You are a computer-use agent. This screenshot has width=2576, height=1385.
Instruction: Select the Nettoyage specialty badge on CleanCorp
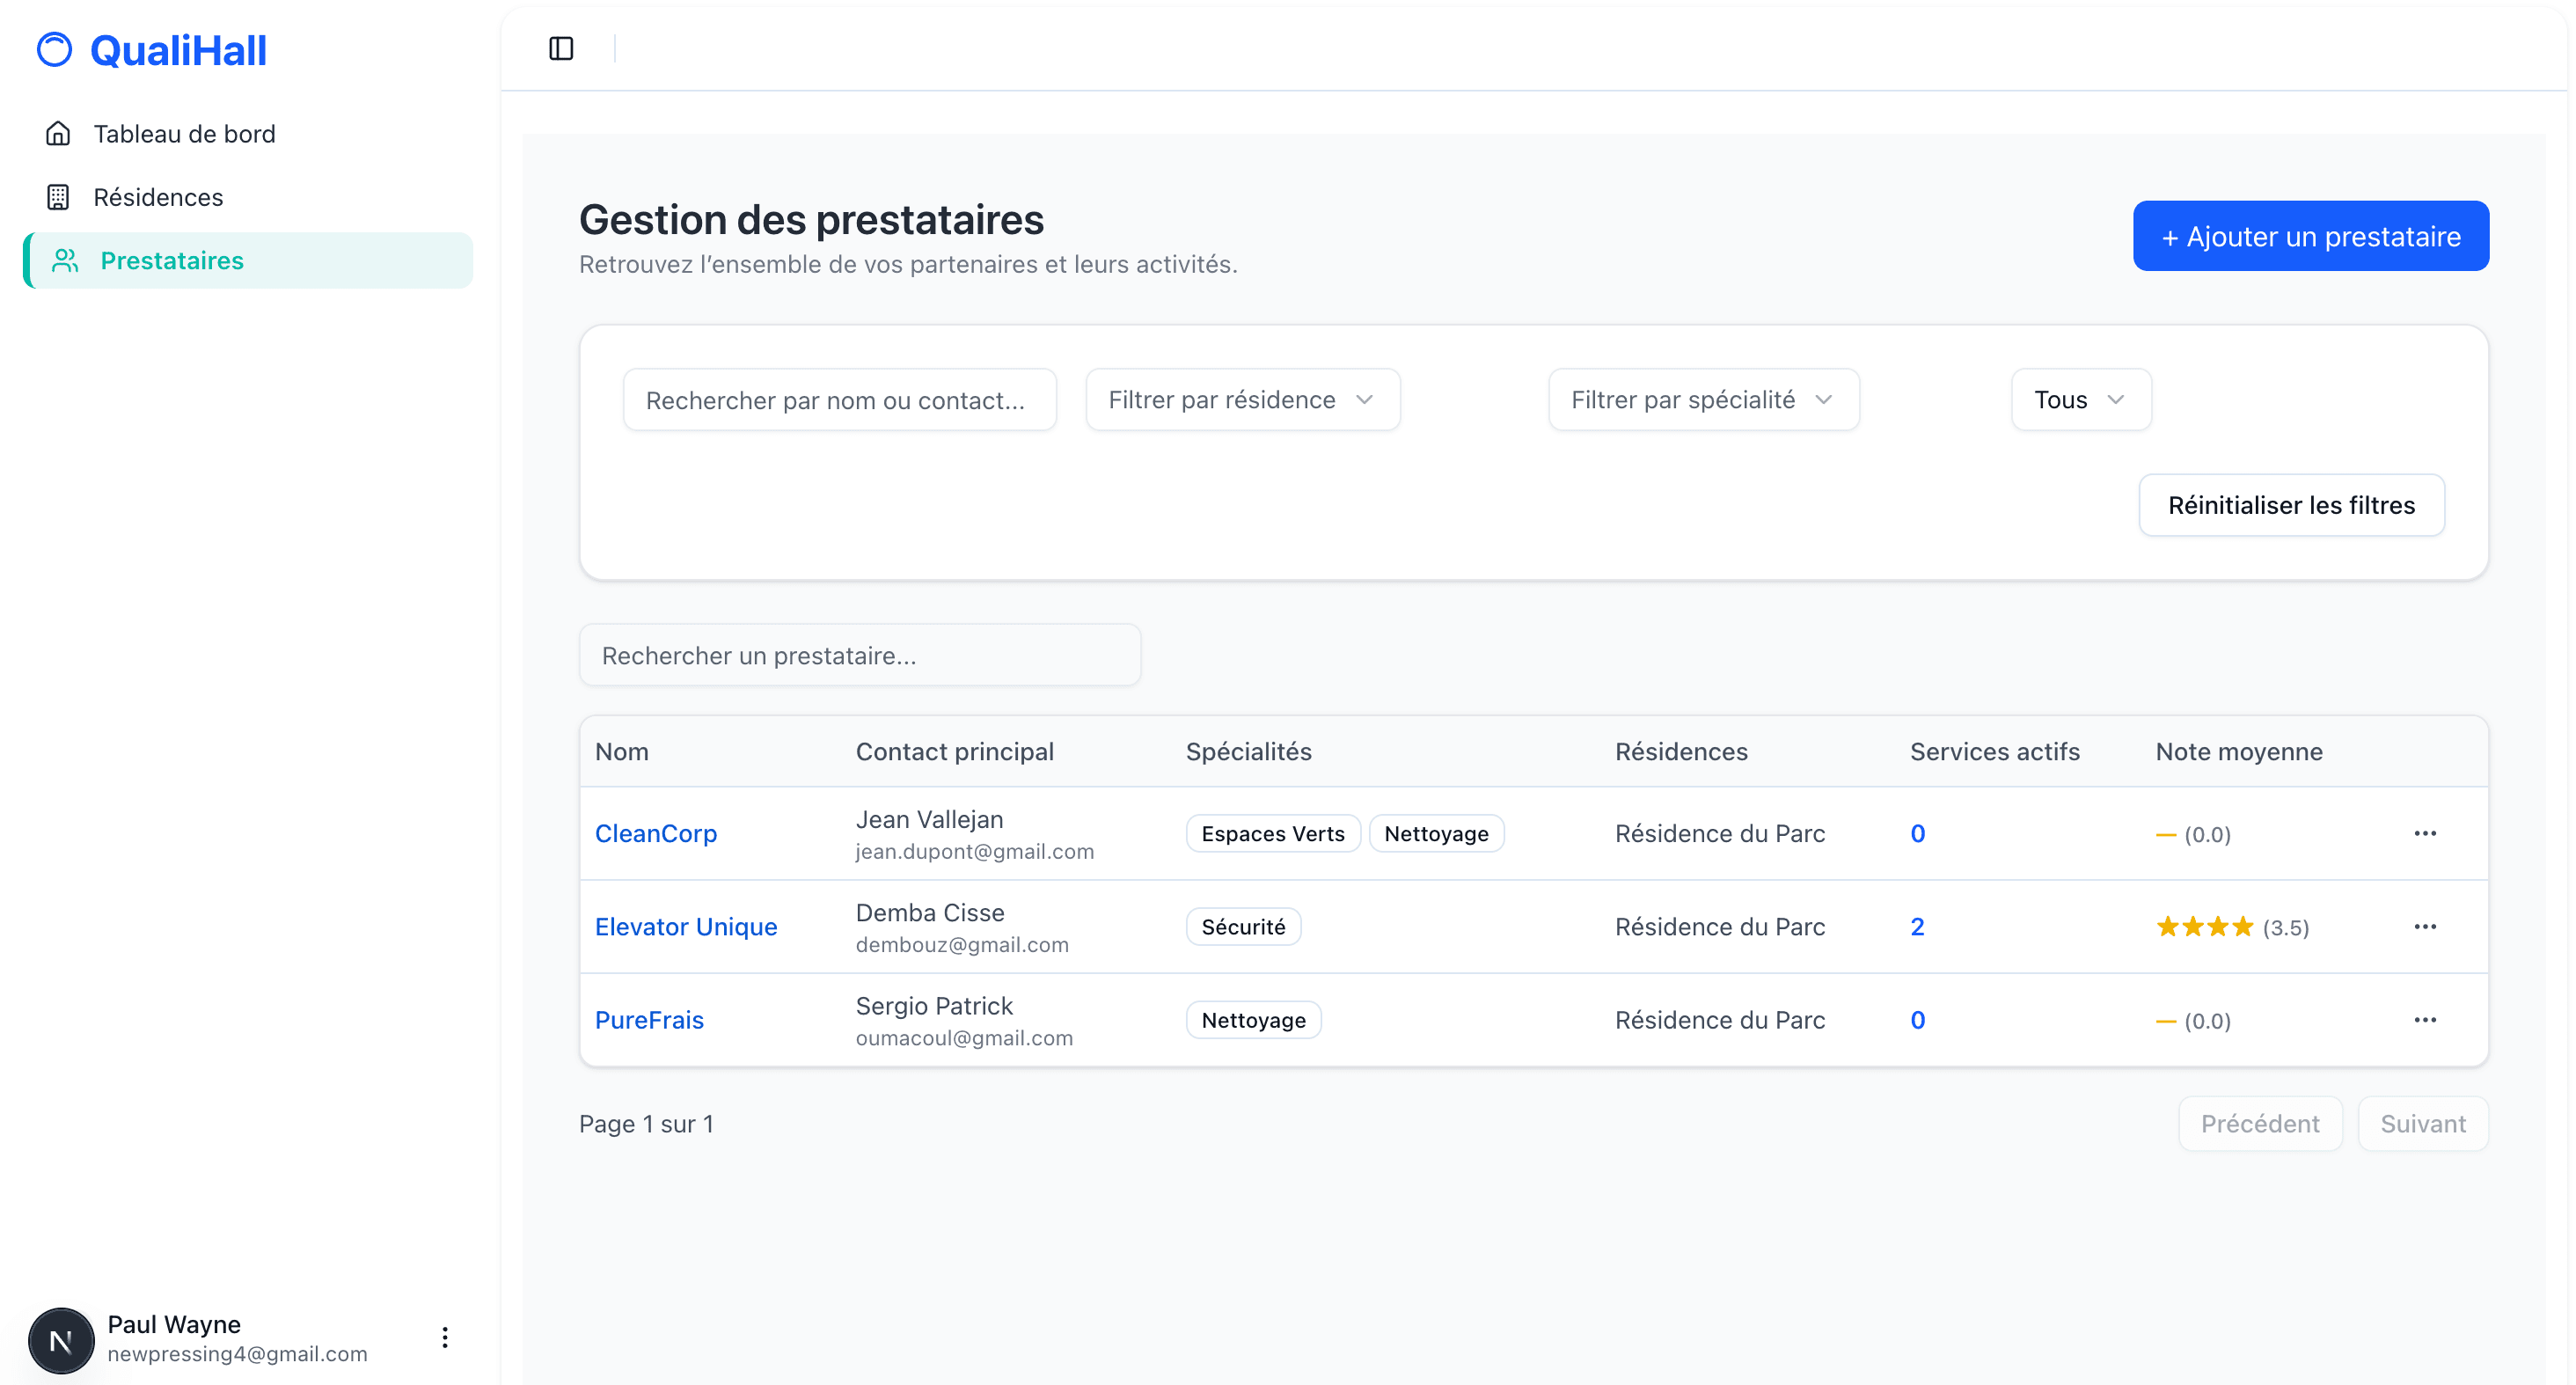click(x=1437, y=833)
